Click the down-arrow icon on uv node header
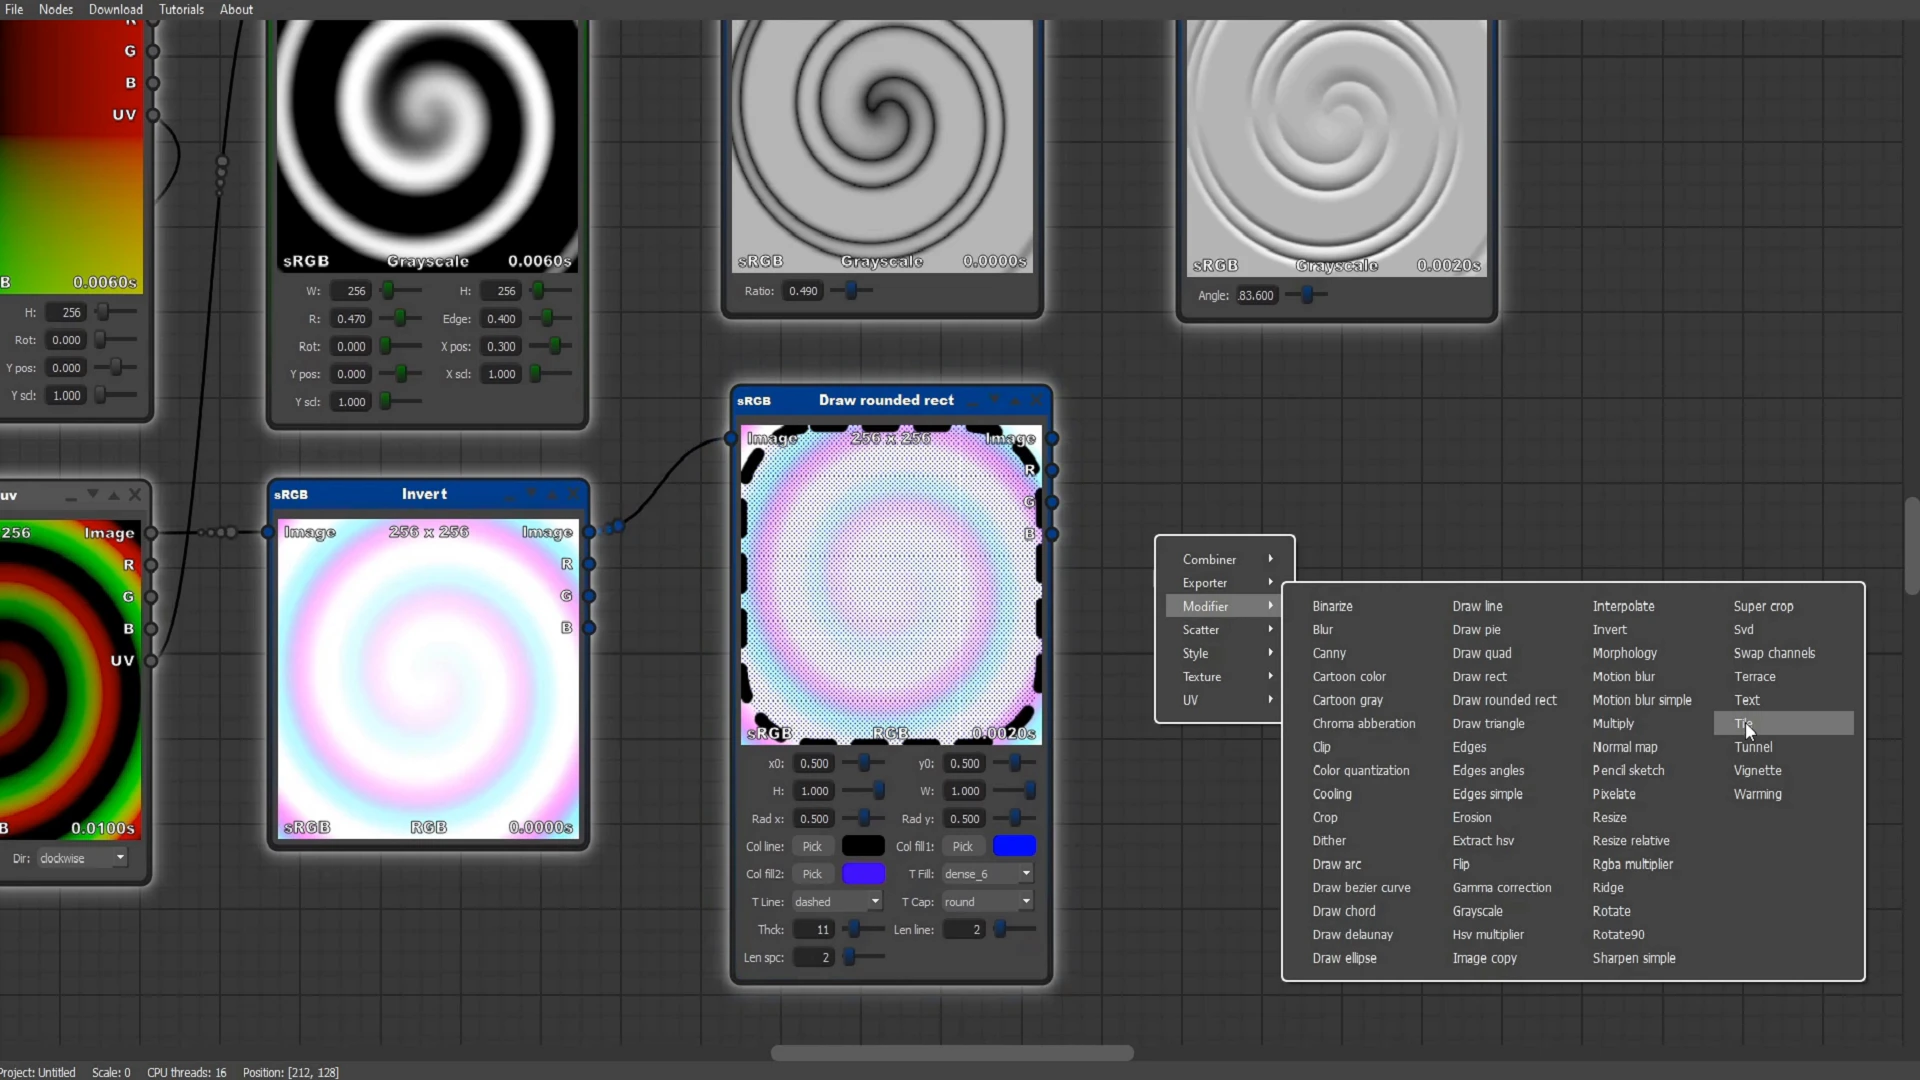Image resolution: width=1920 pixels, height=1080 pixels. tap(92, 495)
